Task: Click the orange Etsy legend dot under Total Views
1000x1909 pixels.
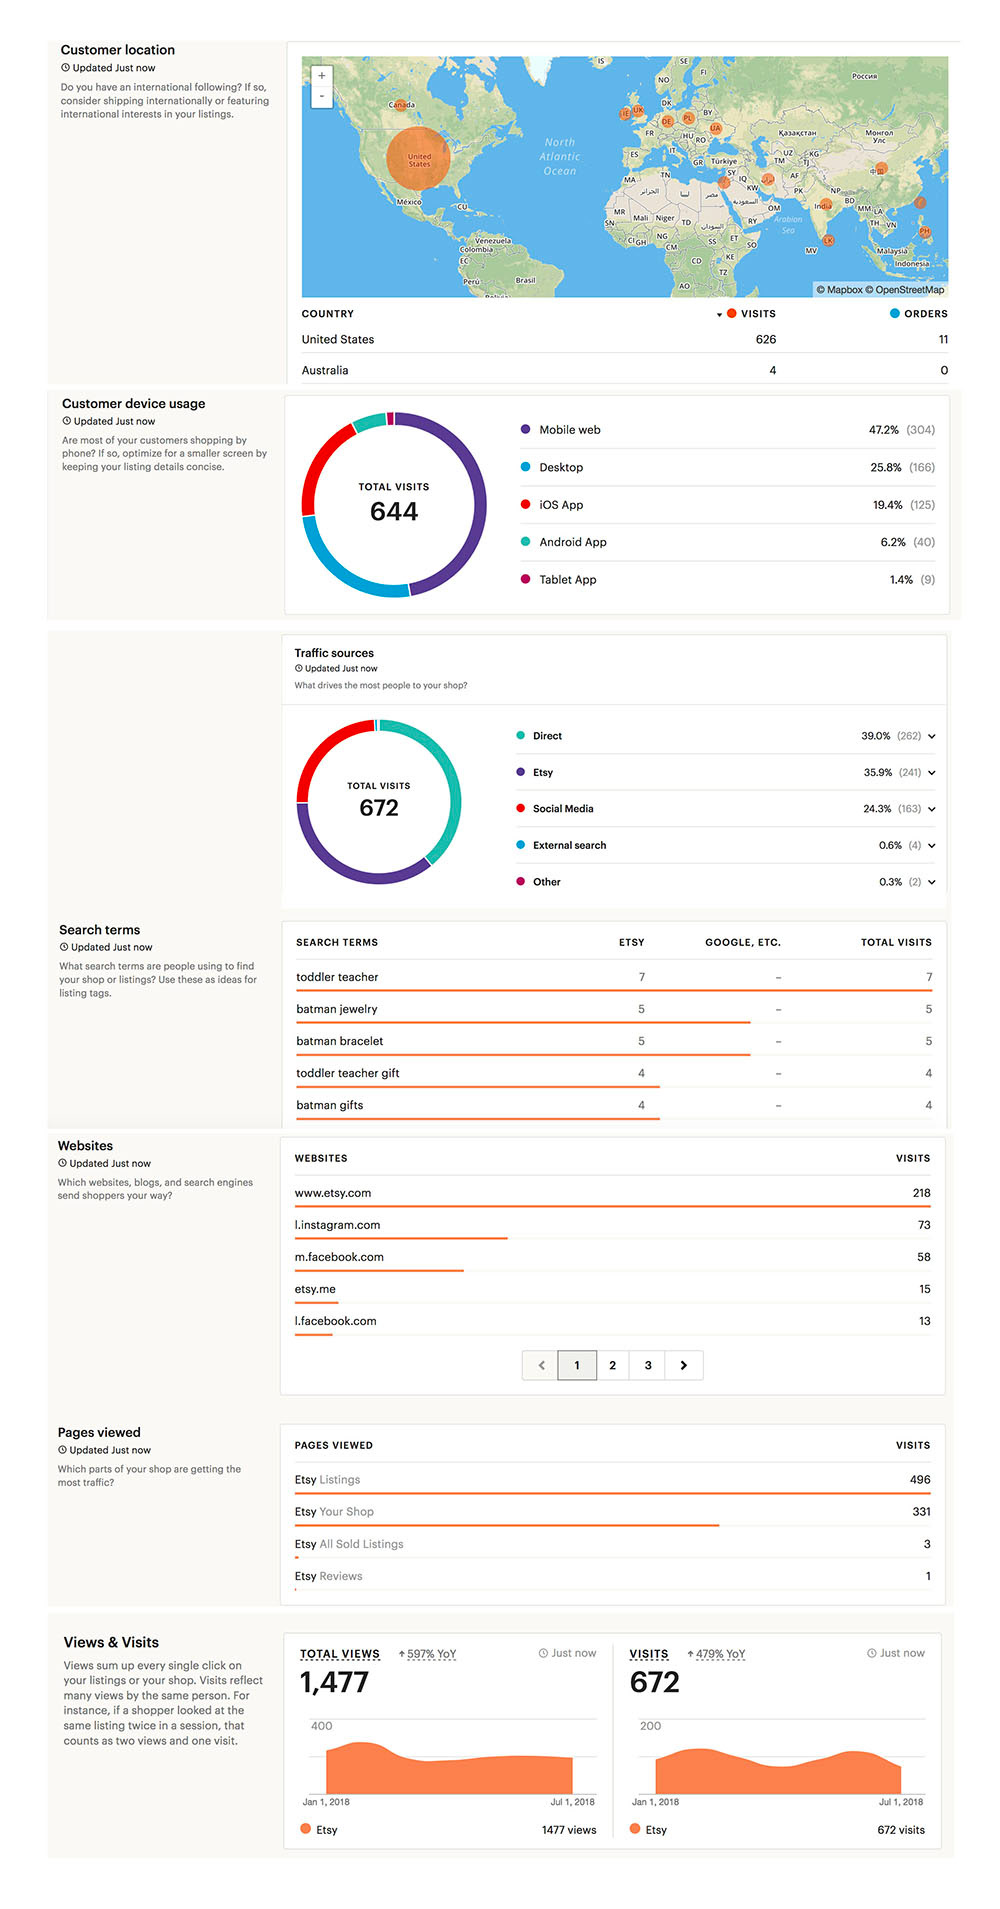Action: click(x=306, y=1828)
